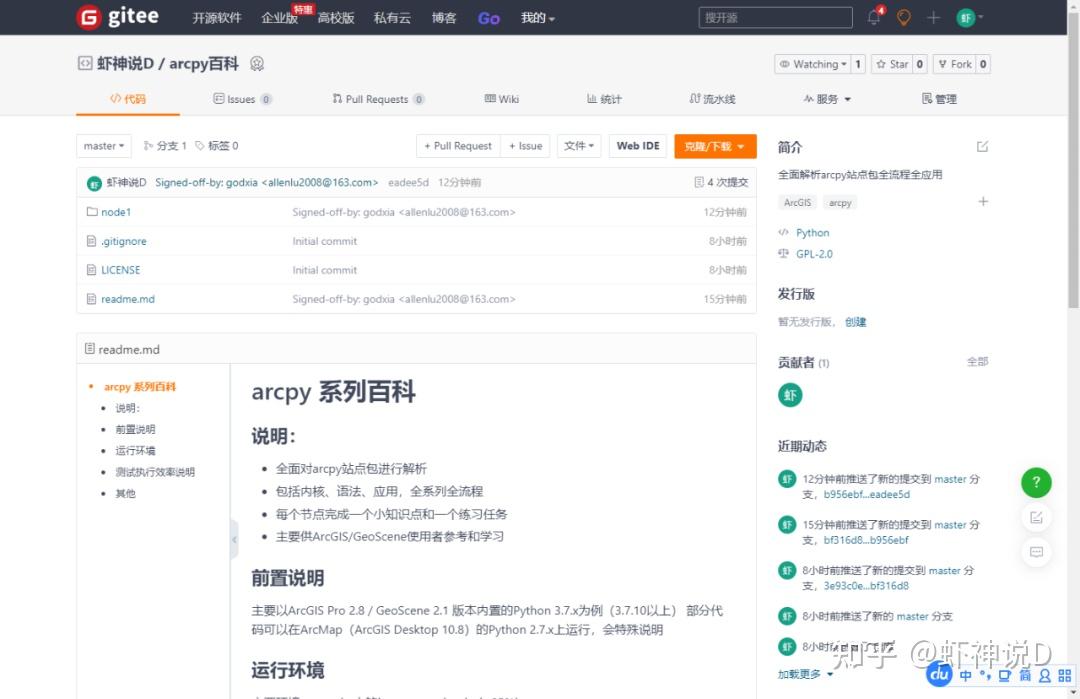Switch input language with the 中 toggle

tap(965, 676)
